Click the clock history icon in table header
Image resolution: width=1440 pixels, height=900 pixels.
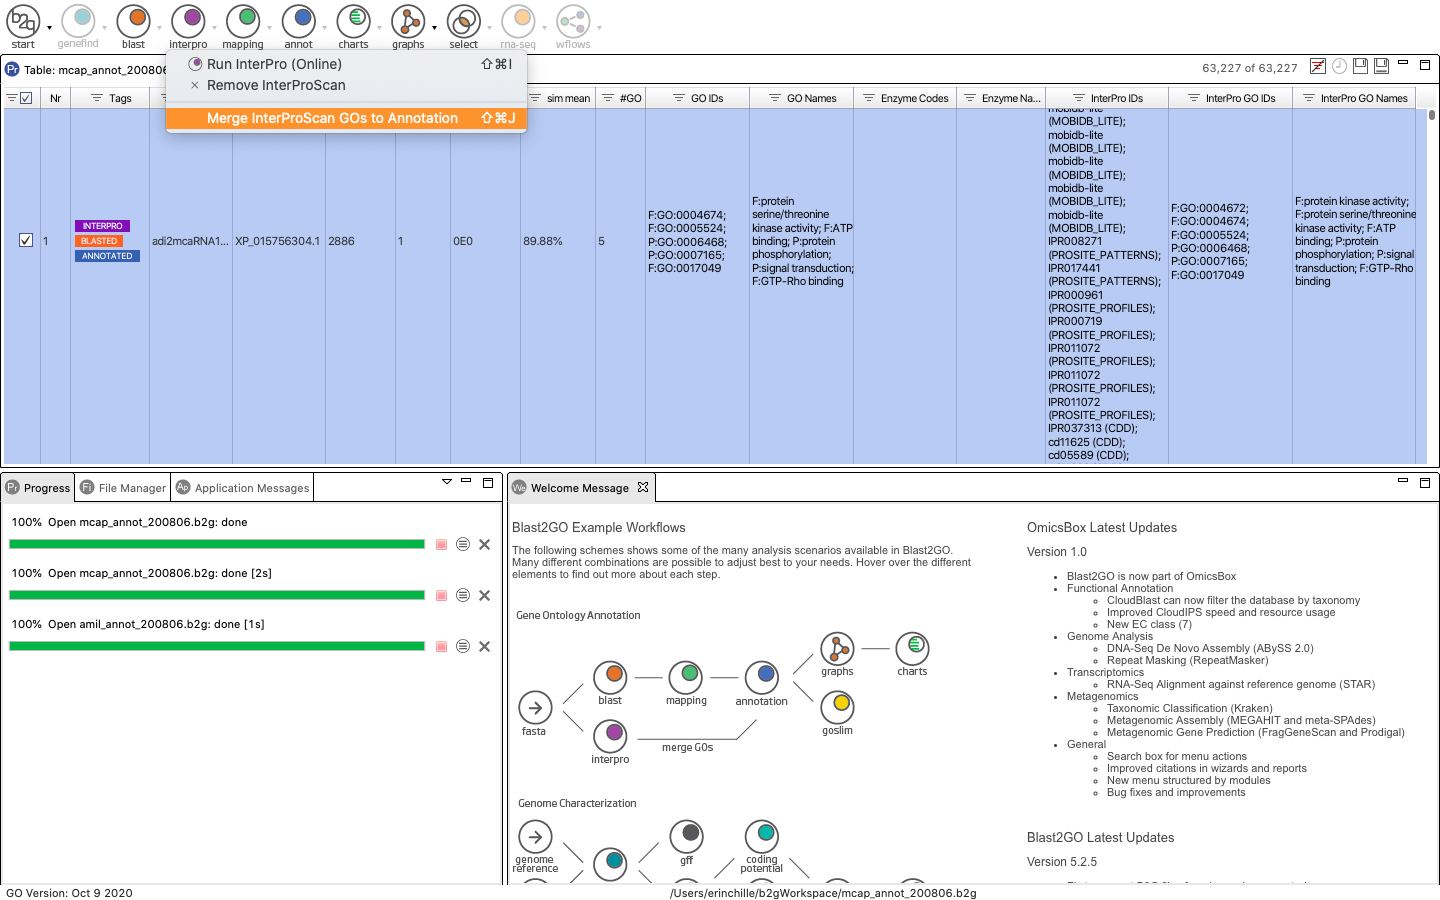[1339, 66]
